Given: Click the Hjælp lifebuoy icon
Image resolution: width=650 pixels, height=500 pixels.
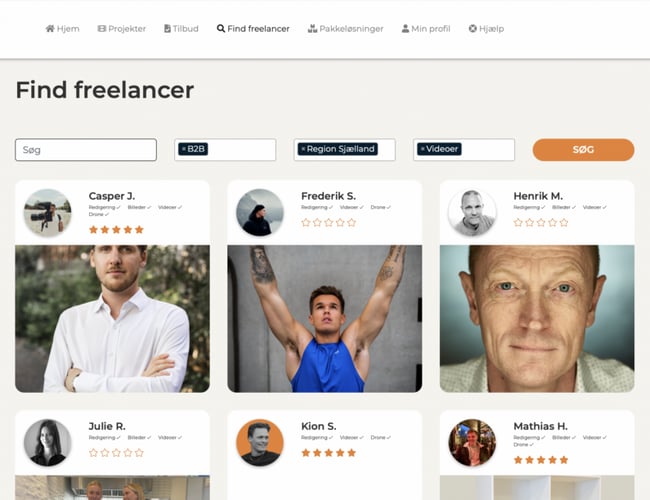Looking at the screenshot, I should [x=473, y=29].
